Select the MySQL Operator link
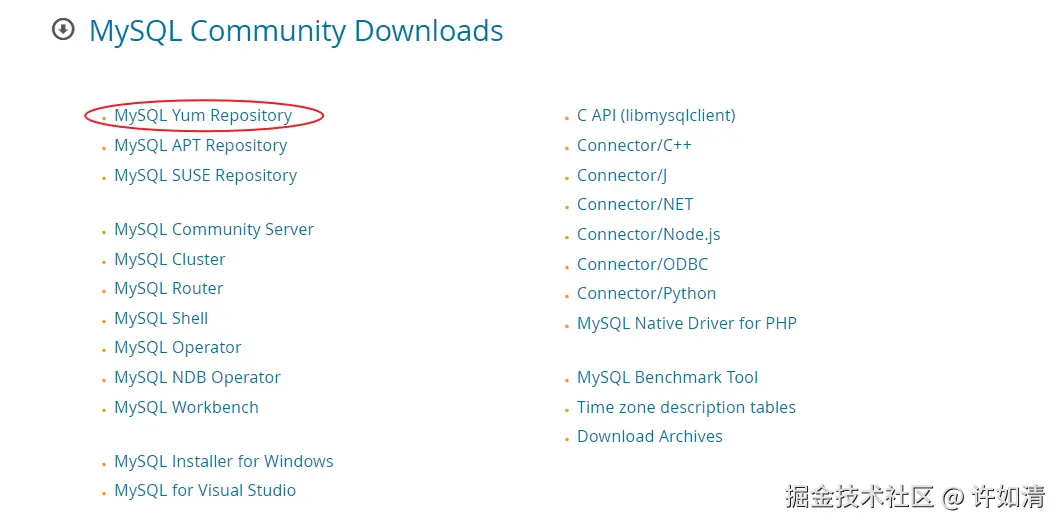 click(x=178, y=348)
